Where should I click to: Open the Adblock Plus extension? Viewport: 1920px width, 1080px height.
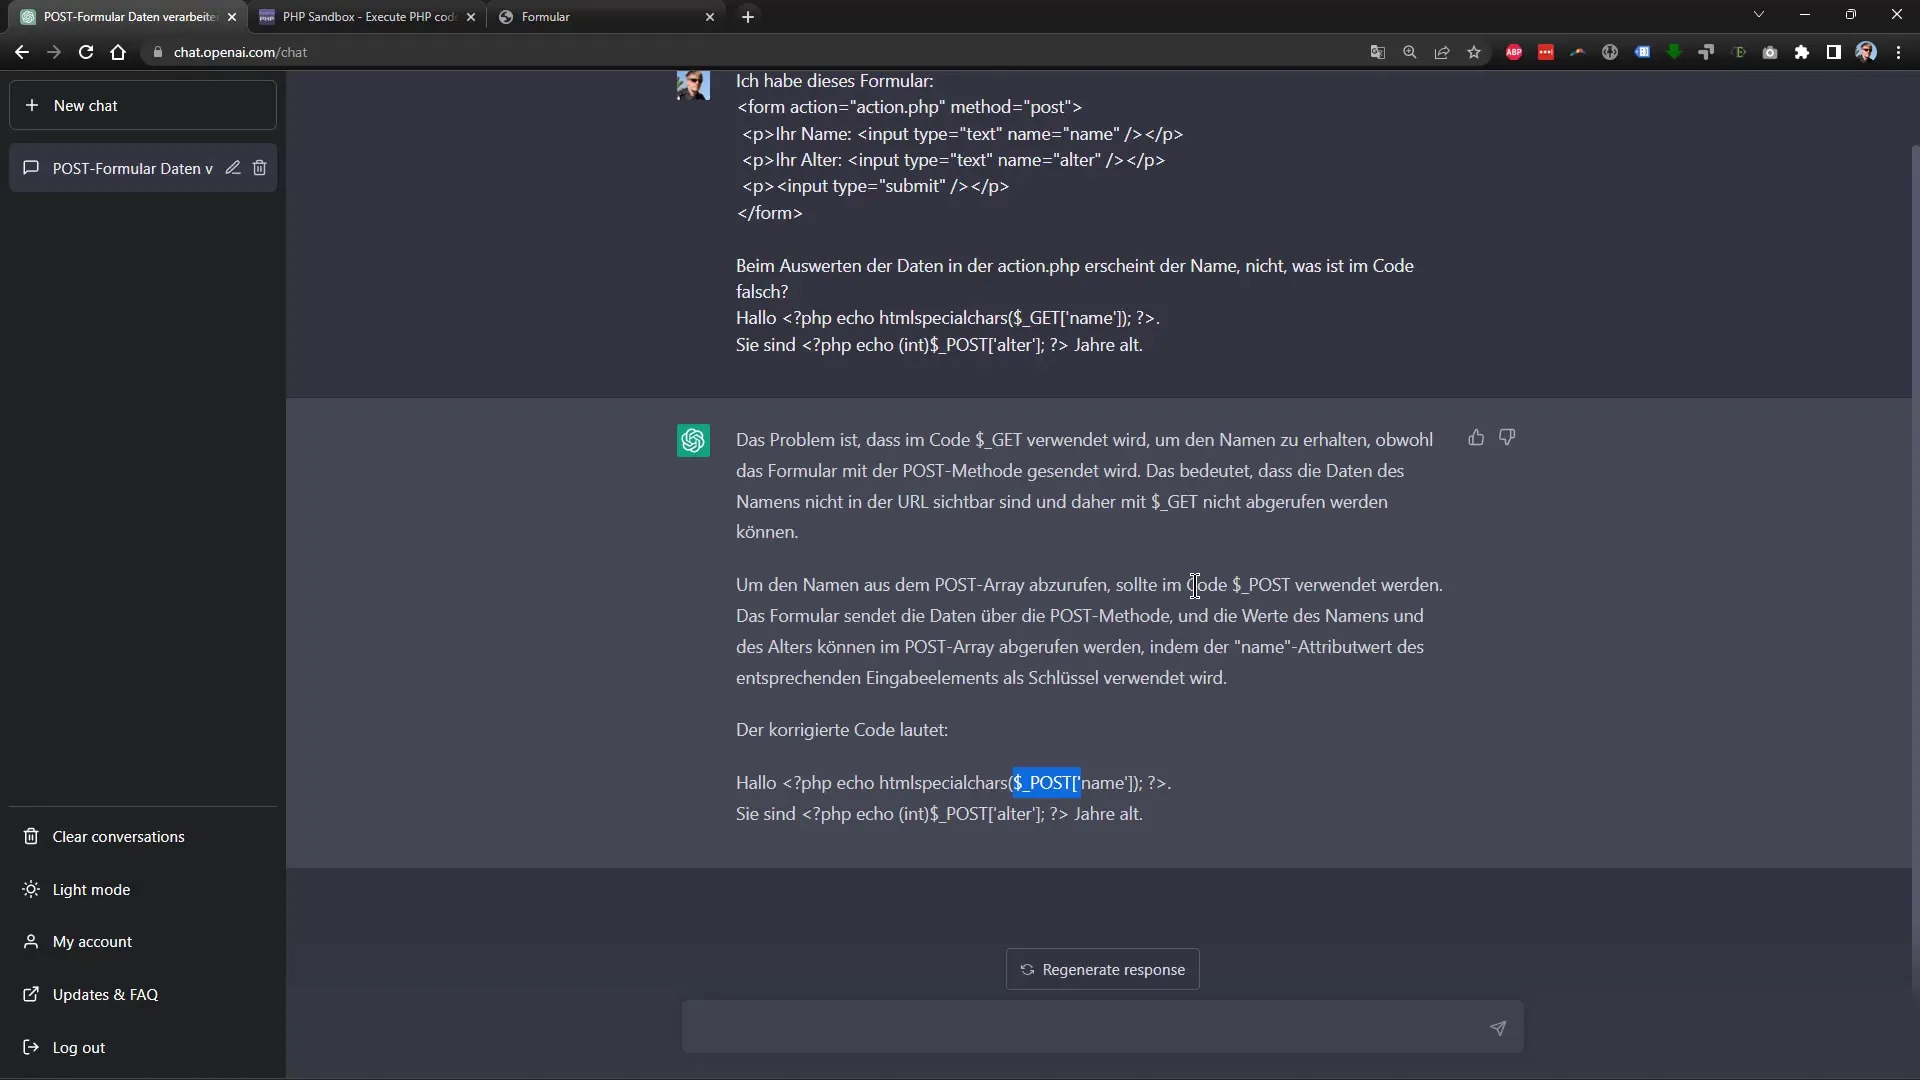click(x=1514, y=52)
